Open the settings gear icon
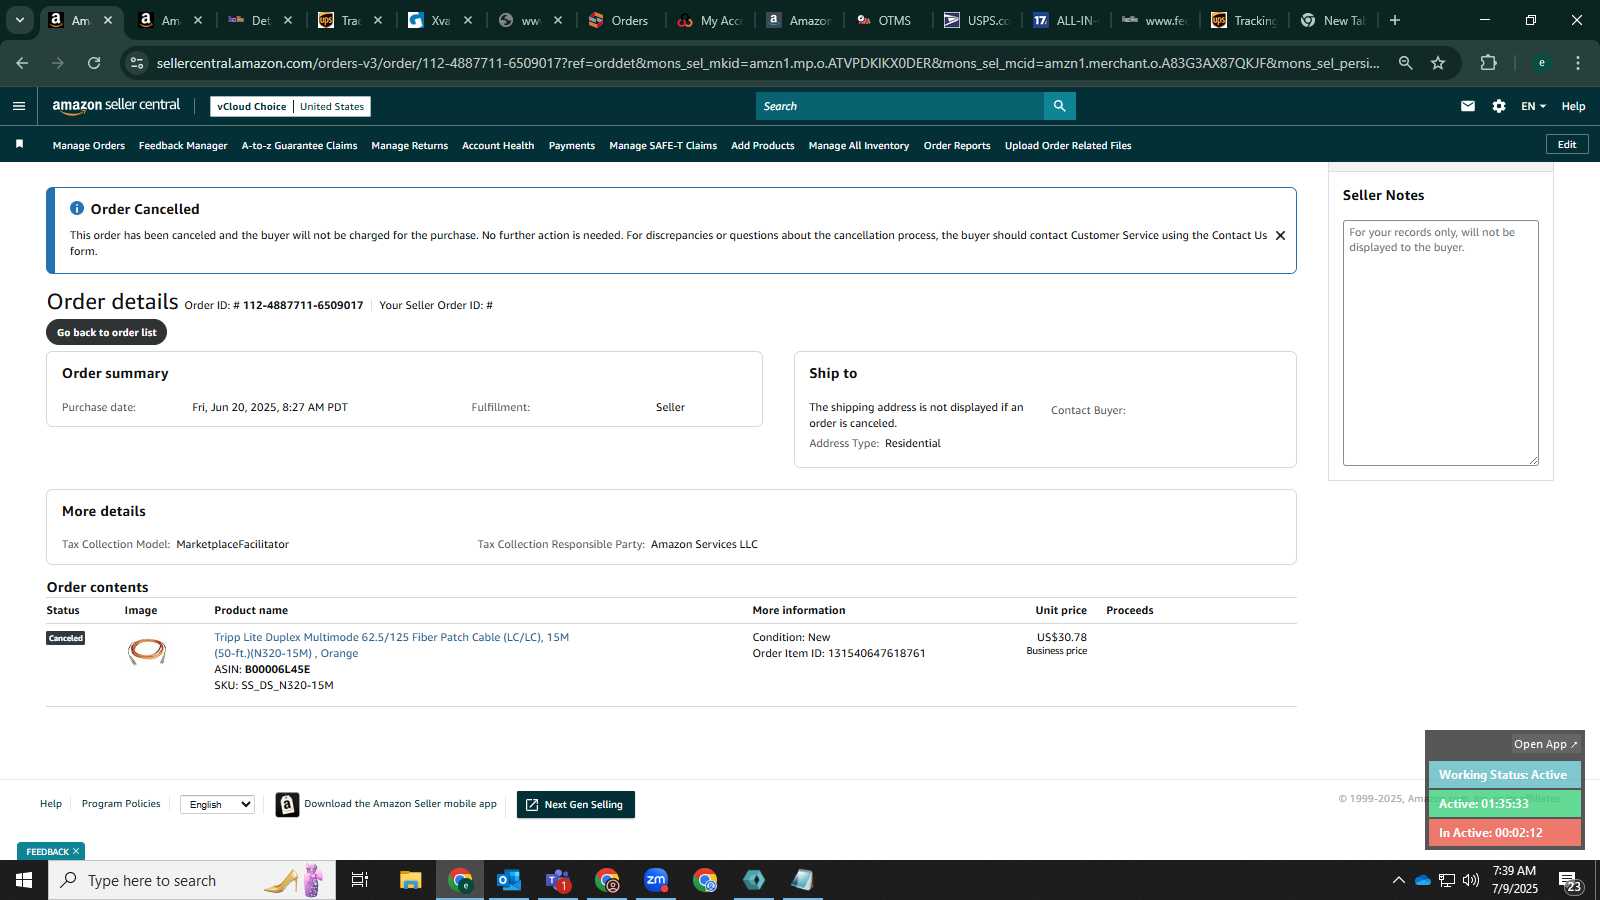 pos(1499,106)
